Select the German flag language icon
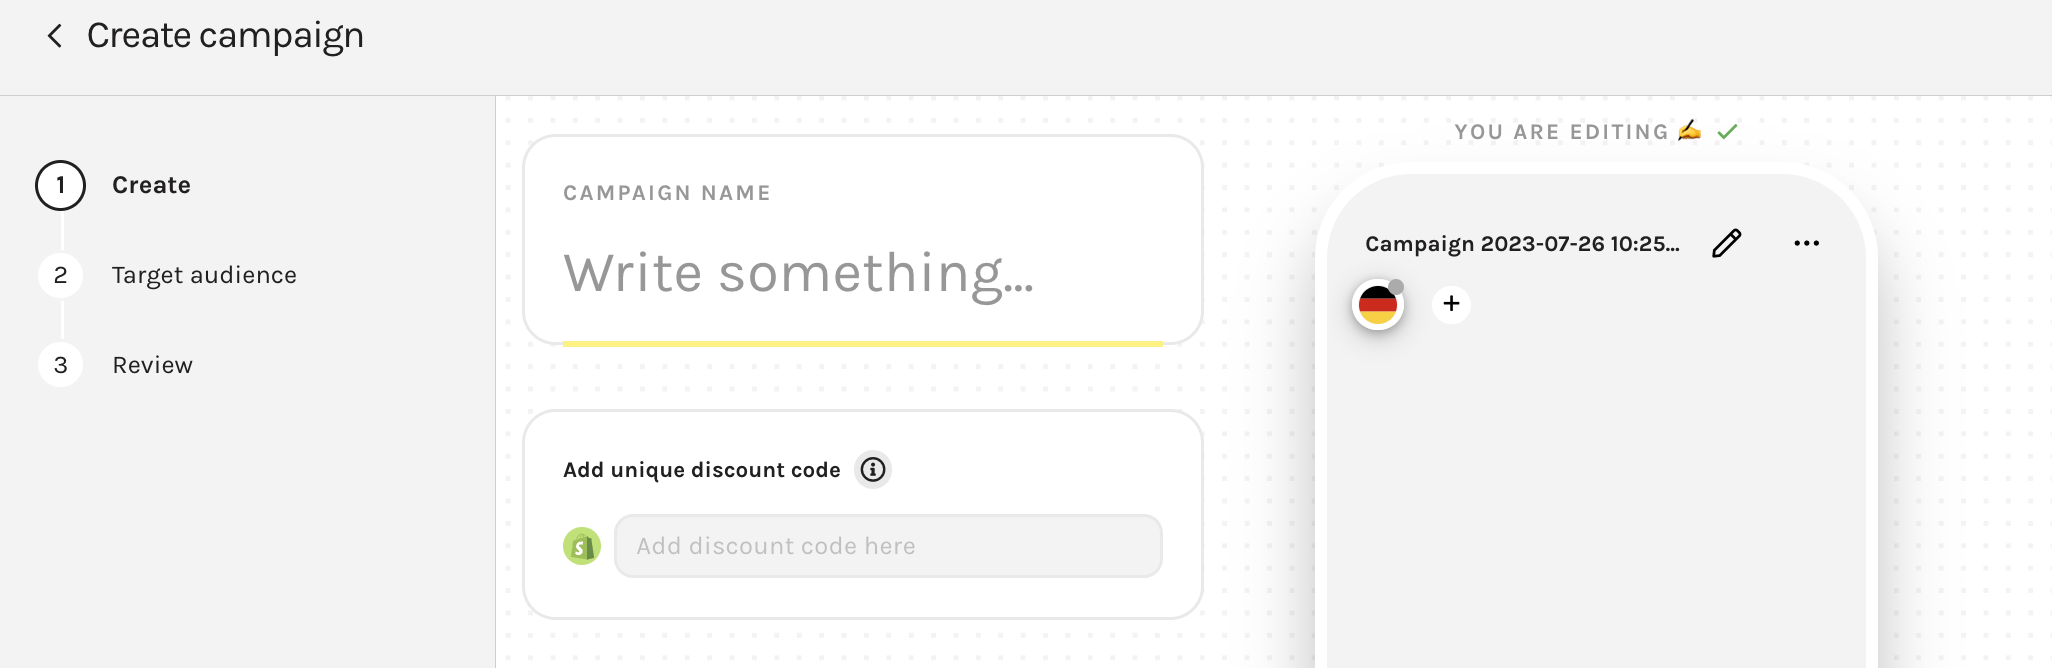The height and width of the screenshot is (668, 2052). (x=1377, y=305)
